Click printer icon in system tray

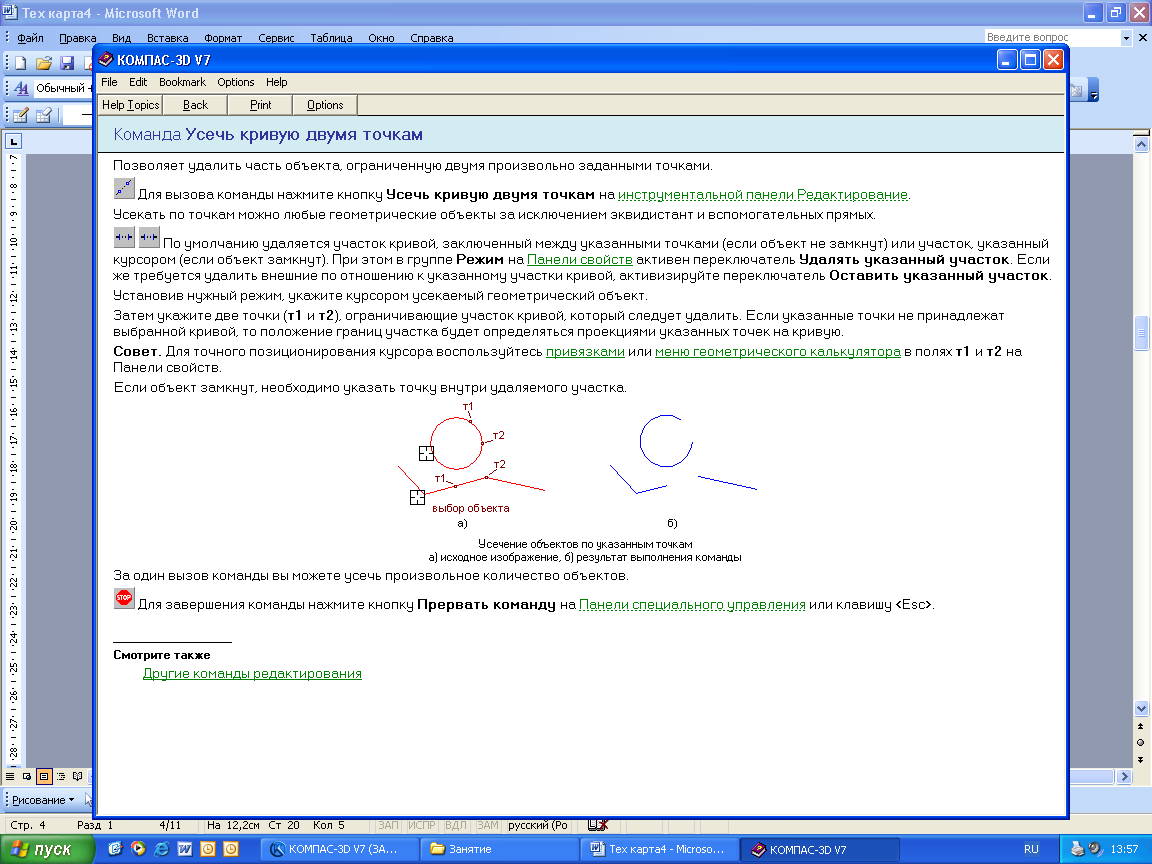click(x=1077, y=849)
